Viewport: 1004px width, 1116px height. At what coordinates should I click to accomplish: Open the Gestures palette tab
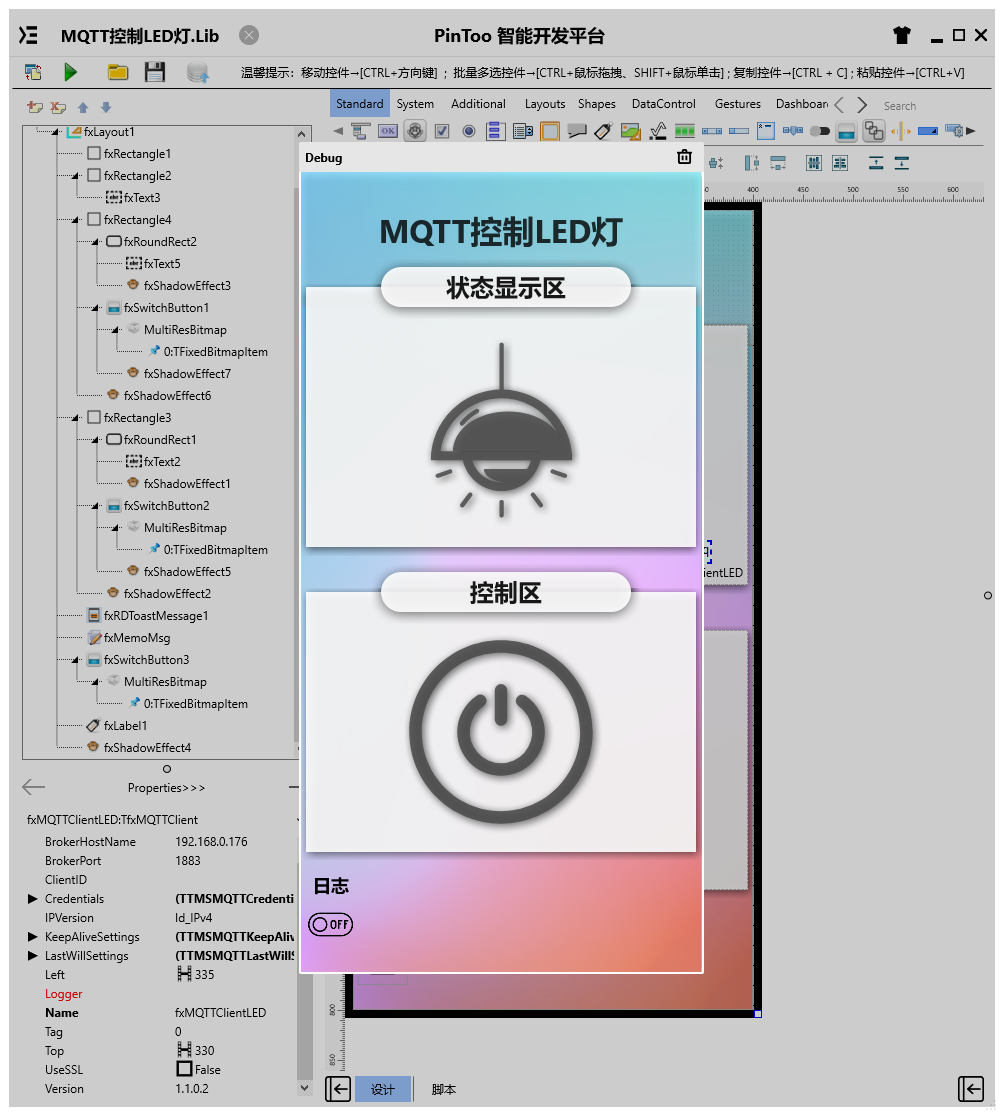[x=737, y=104]
